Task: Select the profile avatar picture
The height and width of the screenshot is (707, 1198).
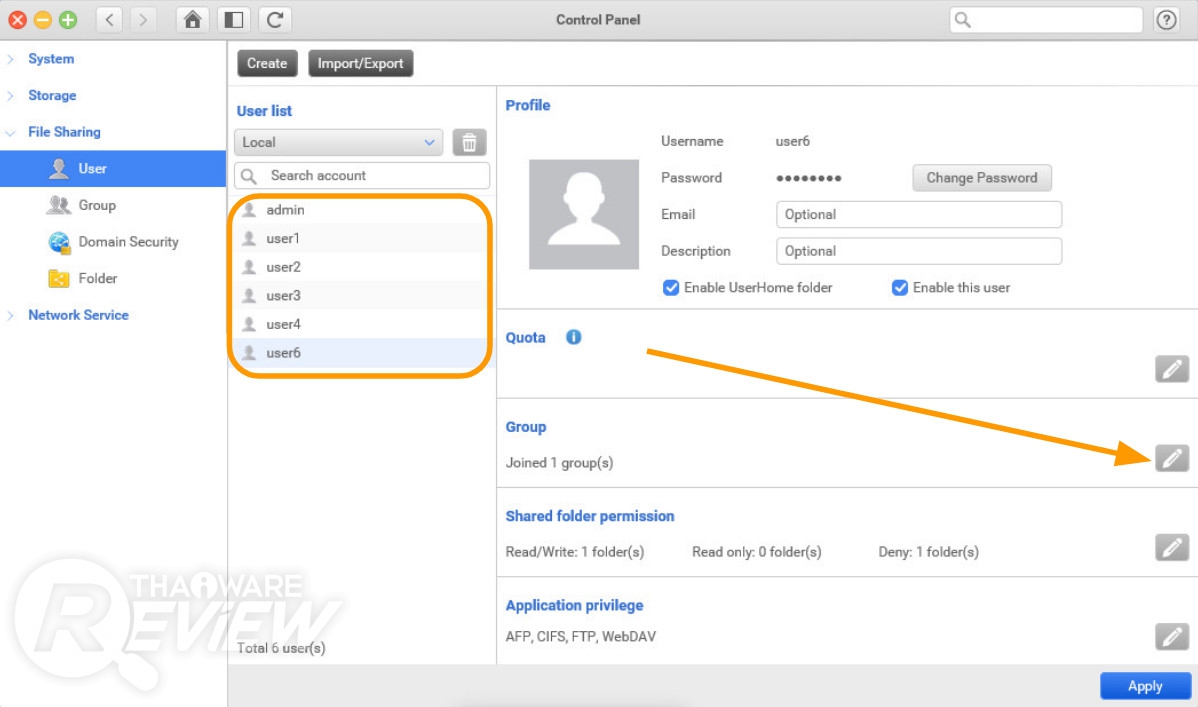Action: coord(584,214)
